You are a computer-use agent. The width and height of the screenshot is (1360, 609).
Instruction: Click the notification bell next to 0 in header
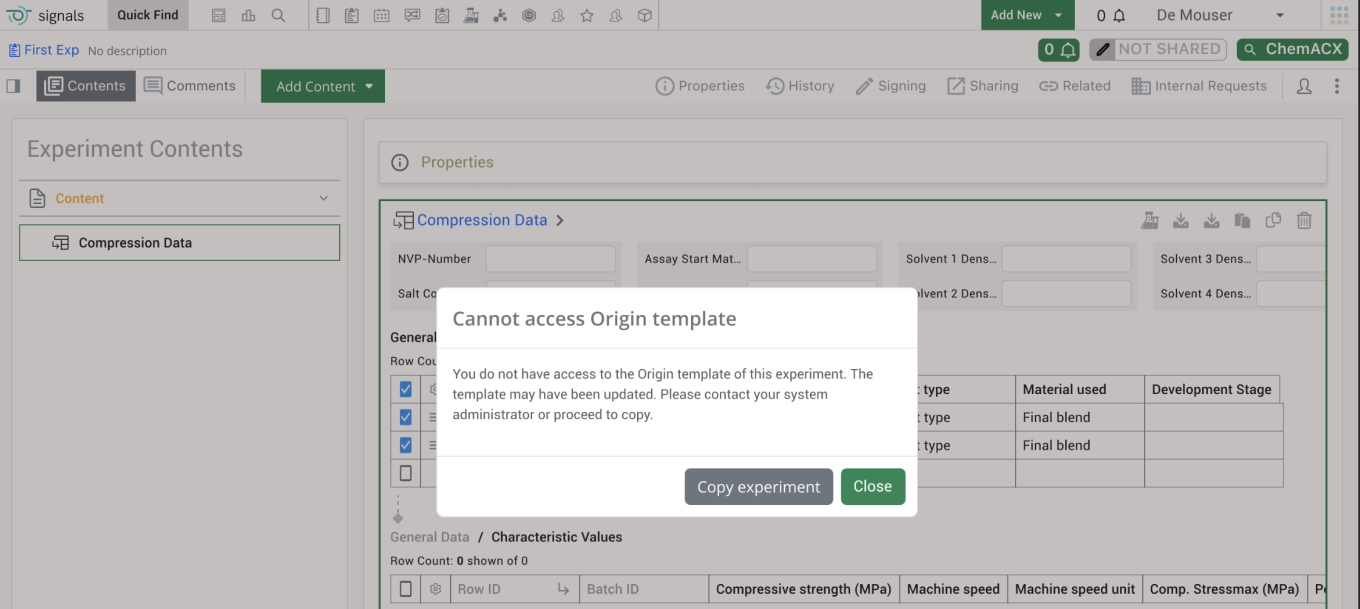[x=1119, y=15]
